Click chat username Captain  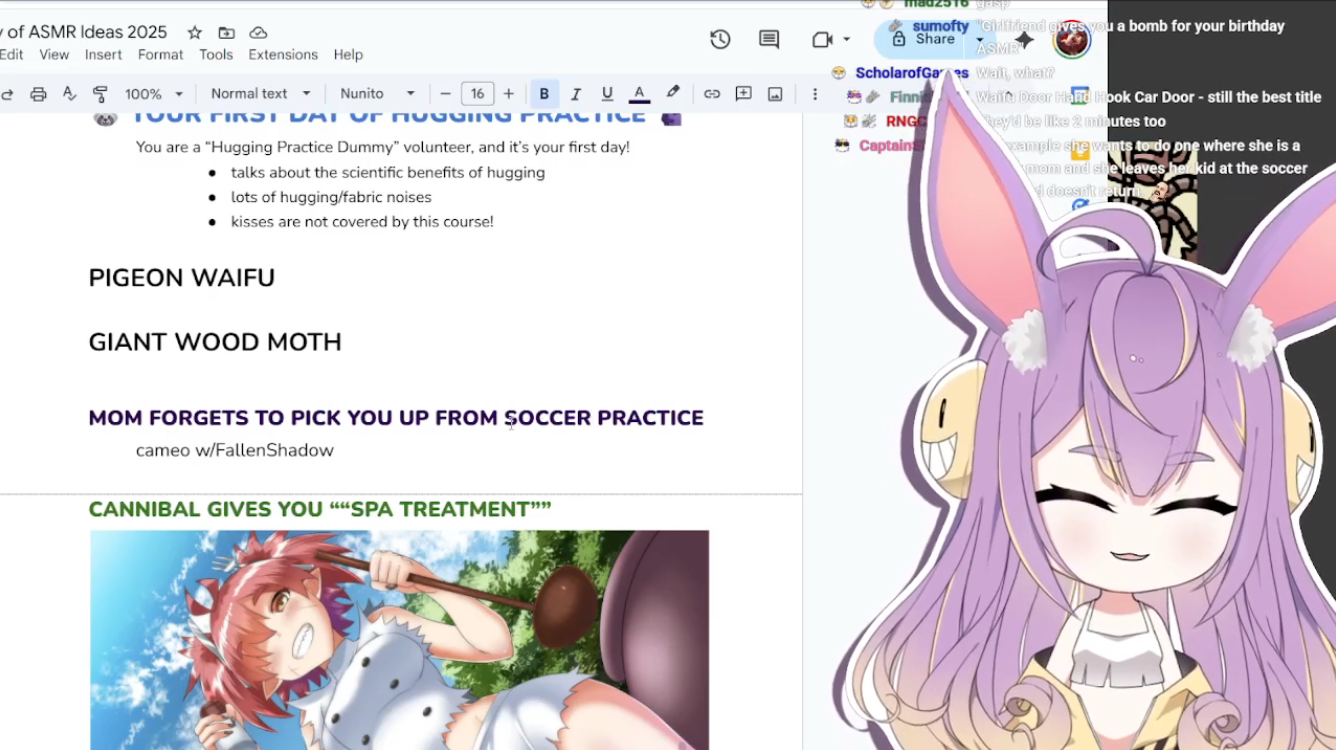point(886,145)
